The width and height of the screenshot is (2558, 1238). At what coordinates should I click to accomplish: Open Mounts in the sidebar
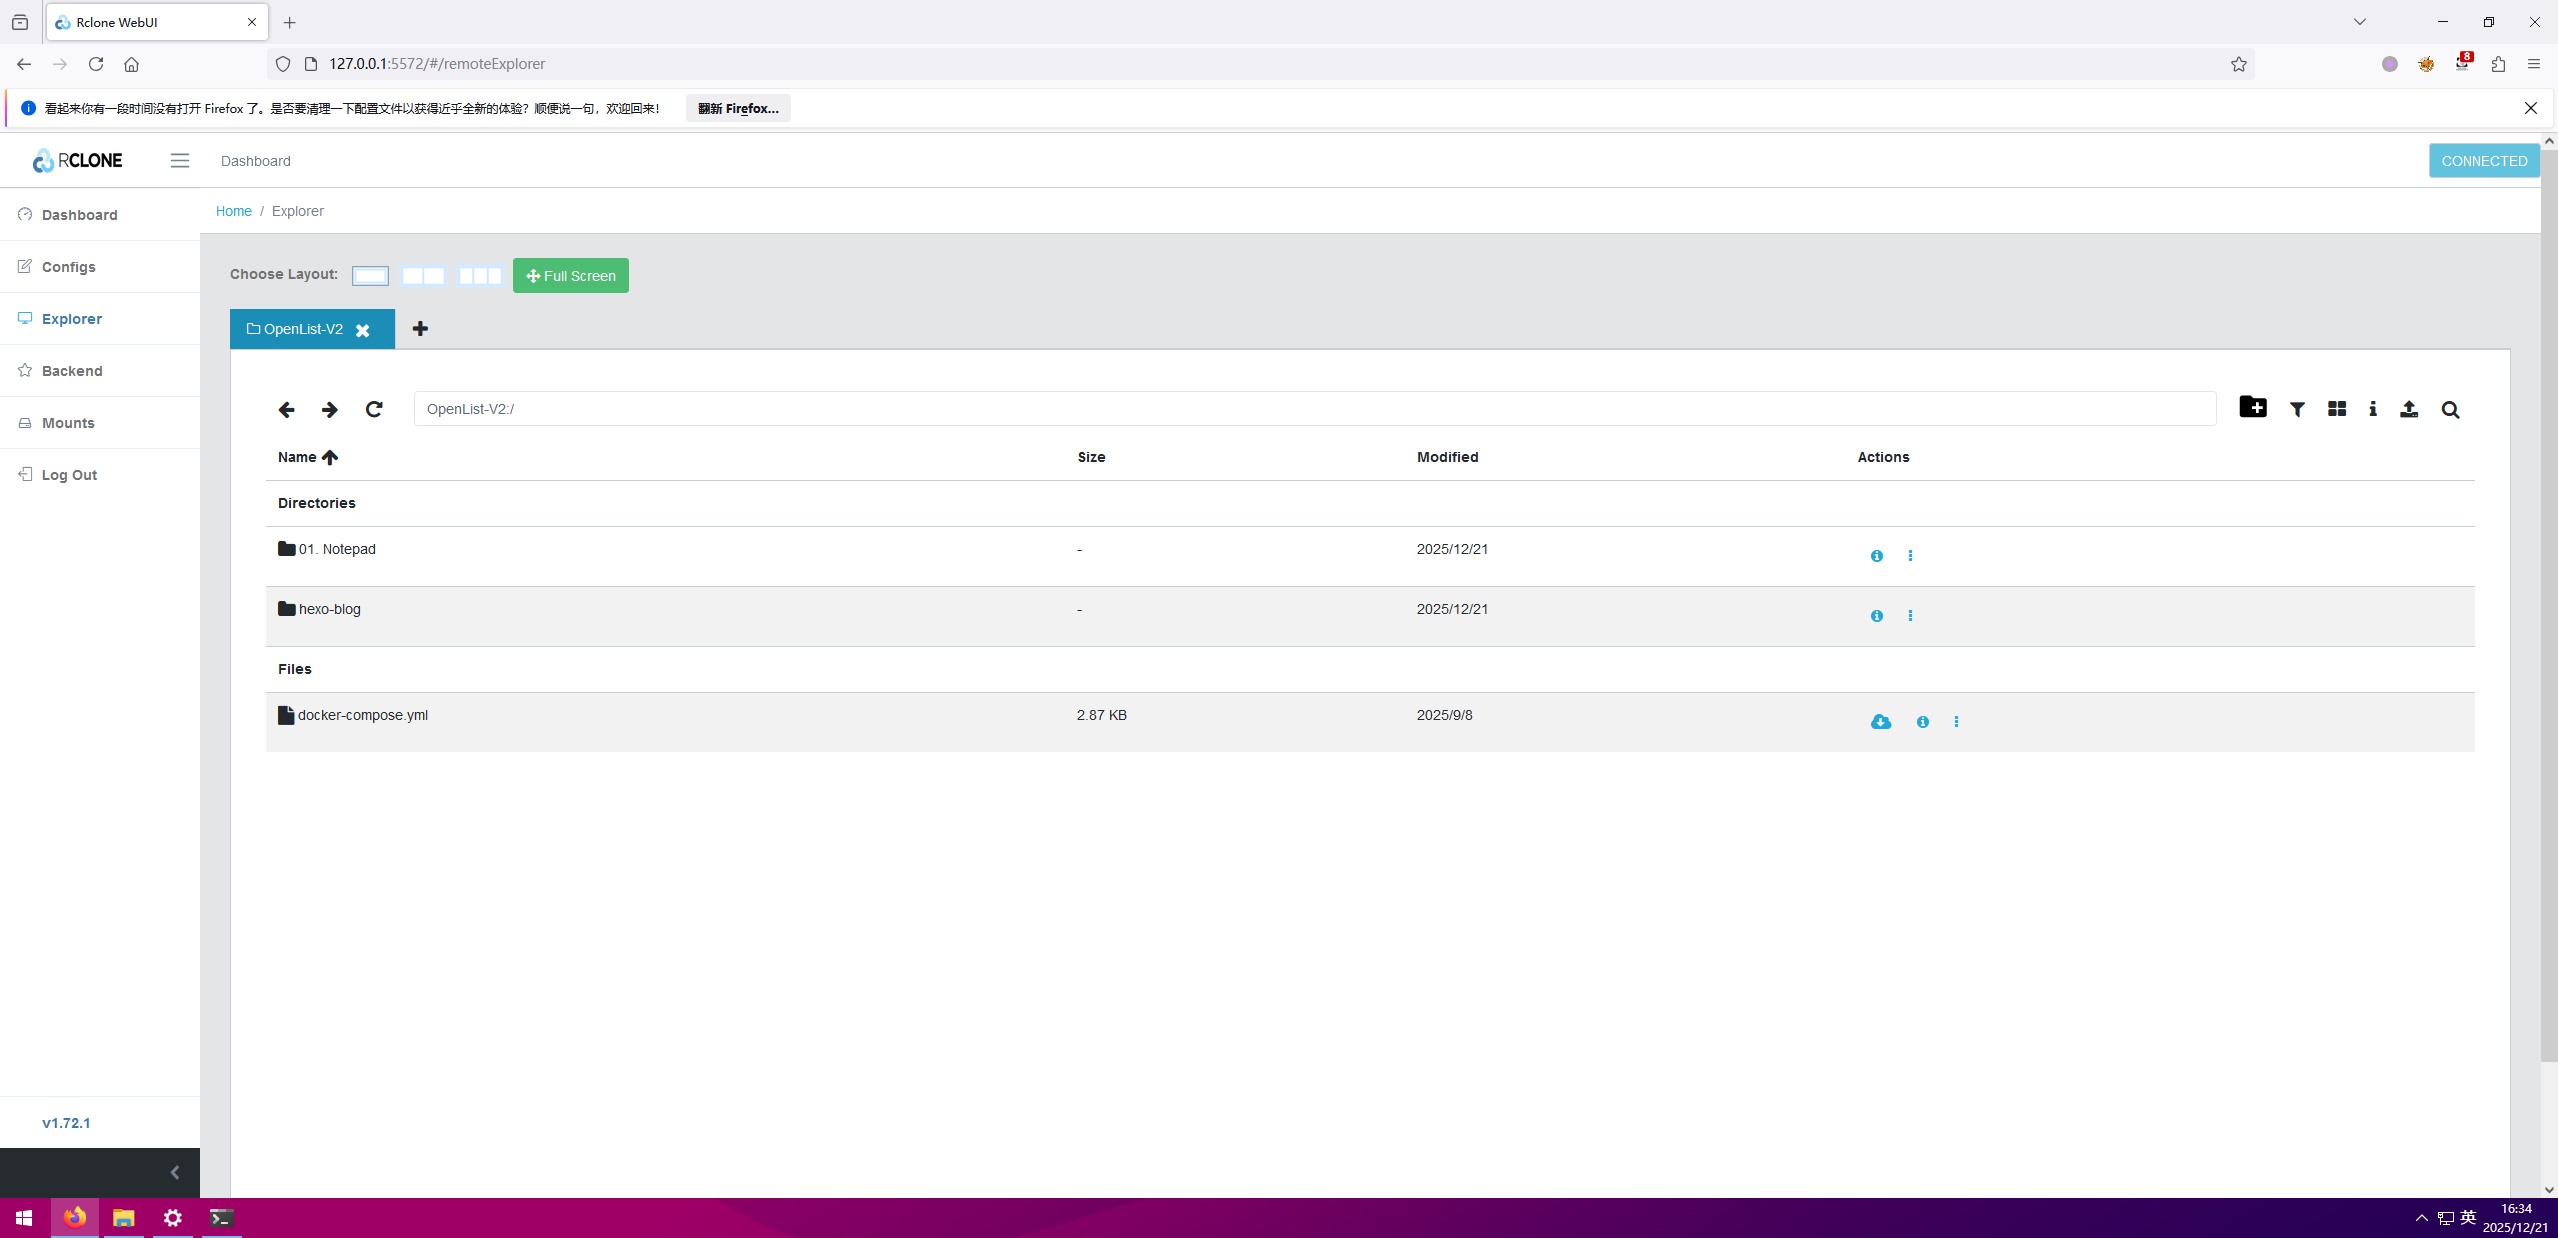100,423
